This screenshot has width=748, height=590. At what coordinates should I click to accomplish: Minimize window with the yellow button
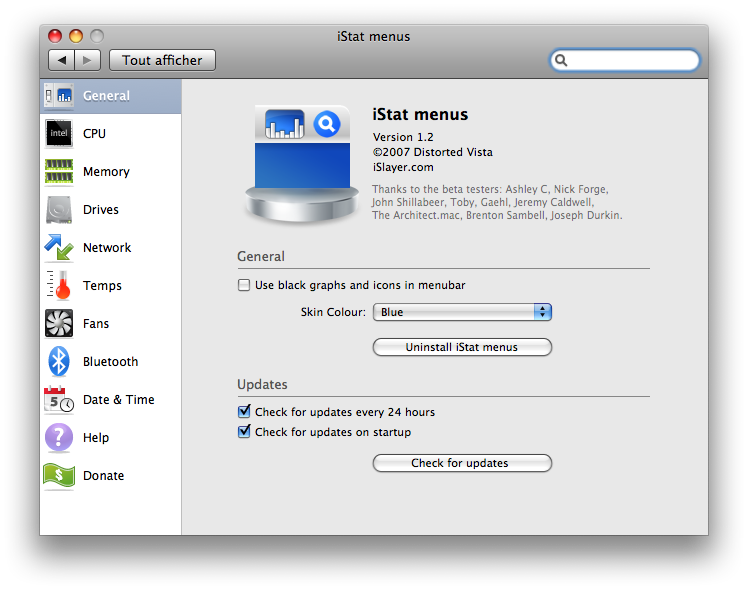pos(76,36)
